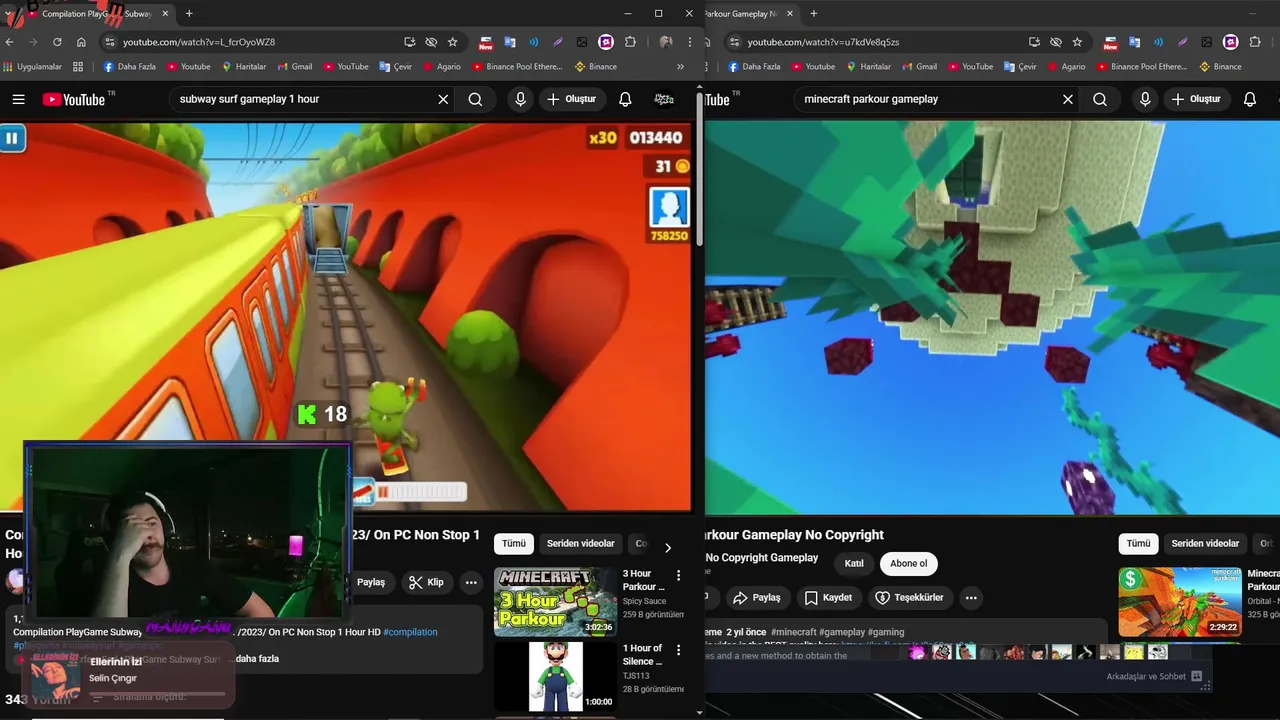Select Tümü chip in left window
The image size is (1280, 720).
point(513,544)
